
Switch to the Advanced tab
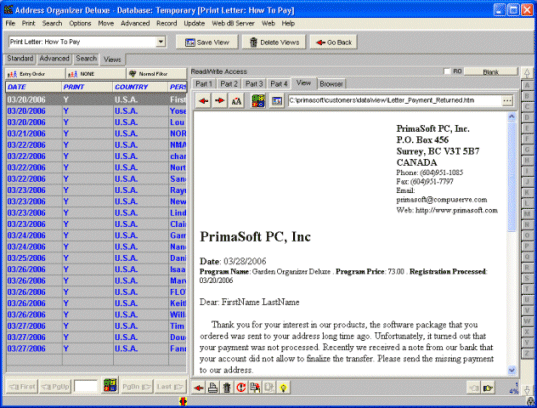coord(54,59)
